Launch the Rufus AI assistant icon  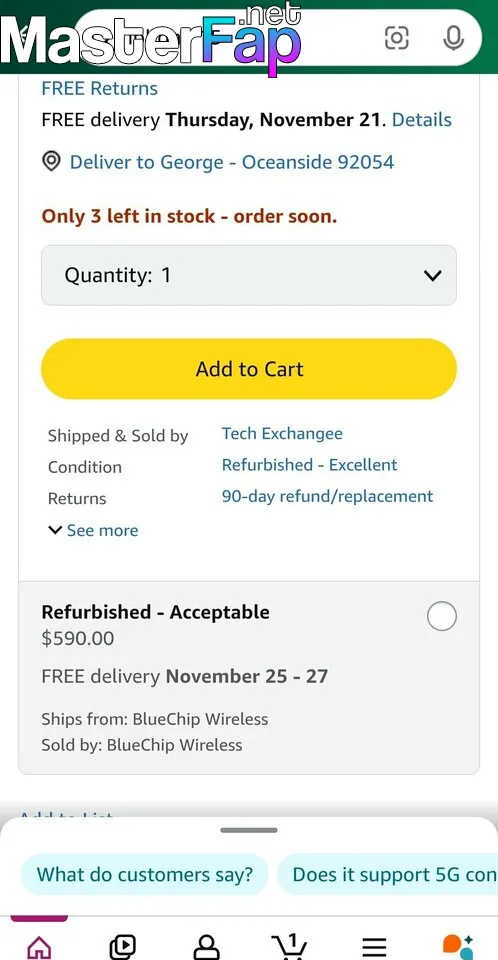[458, 947]
